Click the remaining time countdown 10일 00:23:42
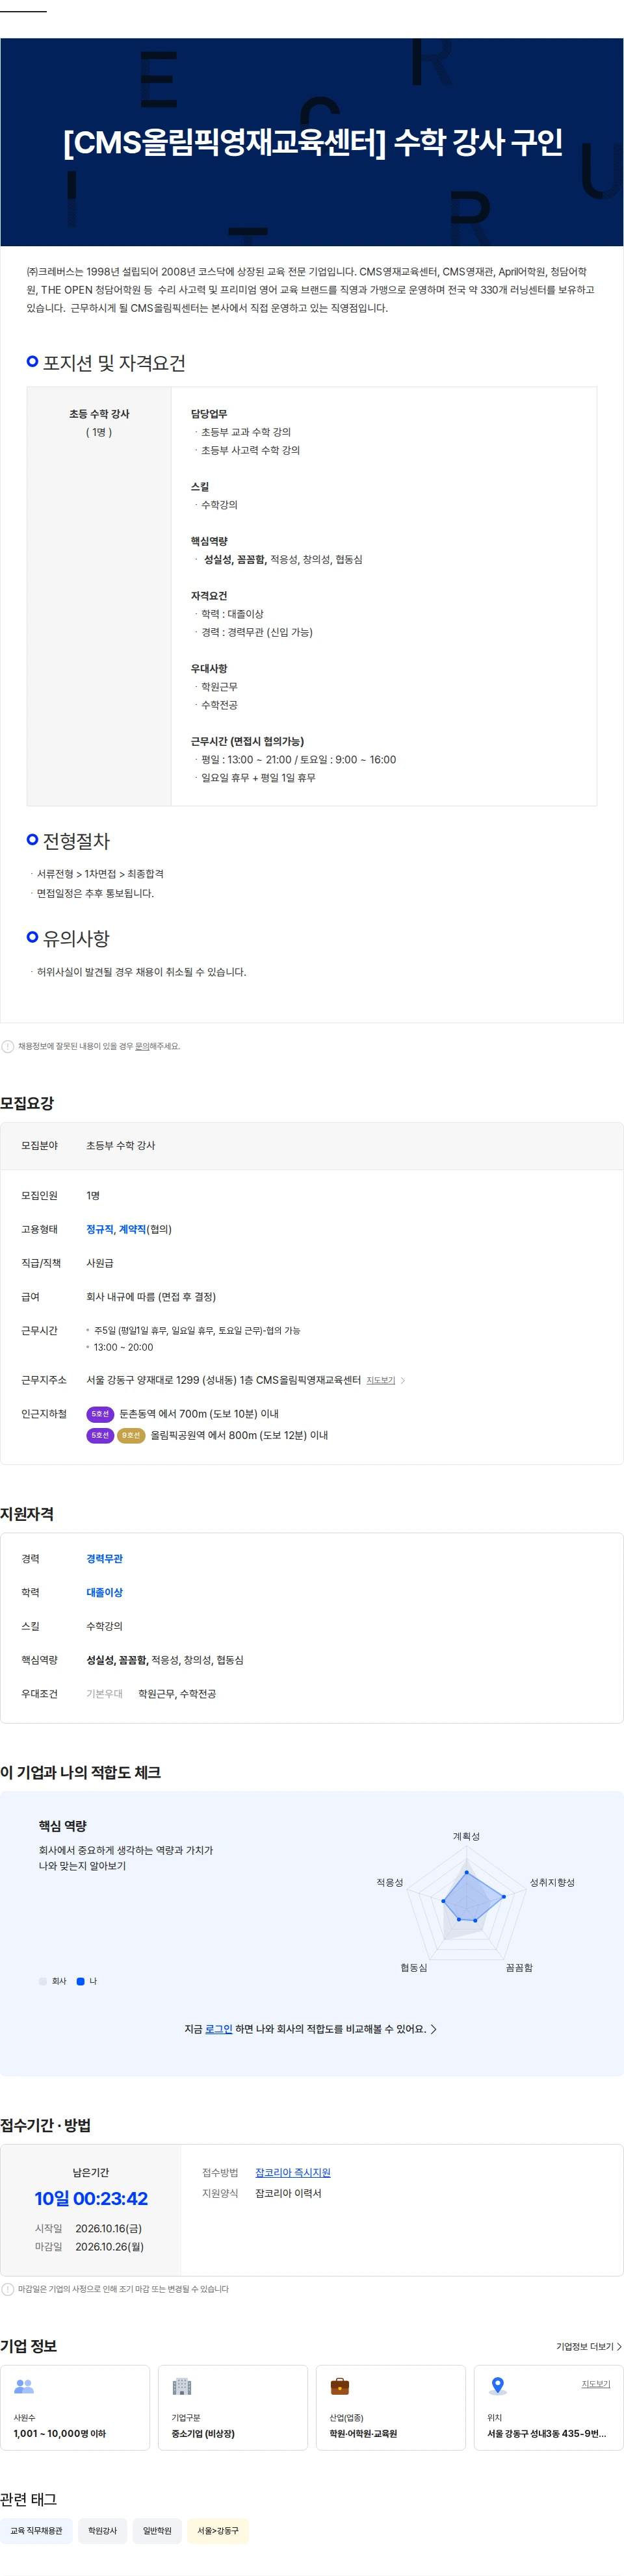Image resolution: width=624 pixels, height=2576 pixels. 91,2198
